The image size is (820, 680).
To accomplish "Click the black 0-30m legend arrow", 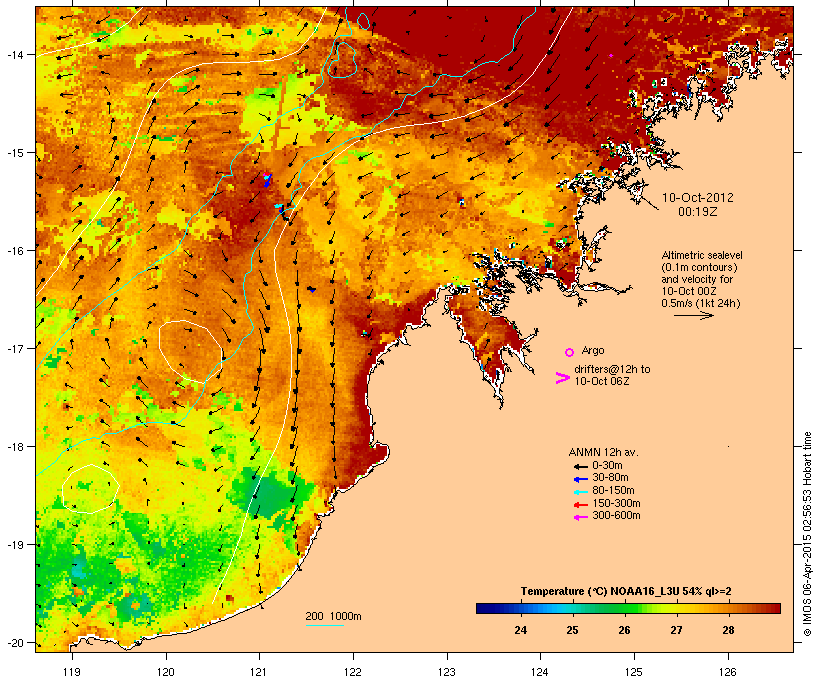I will (x=580, y=467).
